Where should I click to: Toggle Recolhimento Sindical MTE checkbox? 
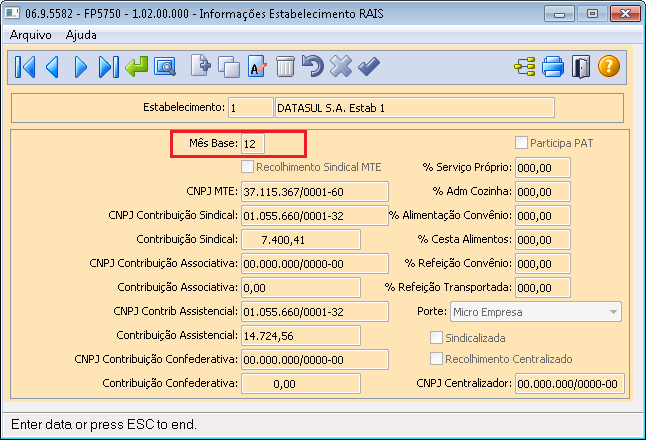tap(247, 167)
